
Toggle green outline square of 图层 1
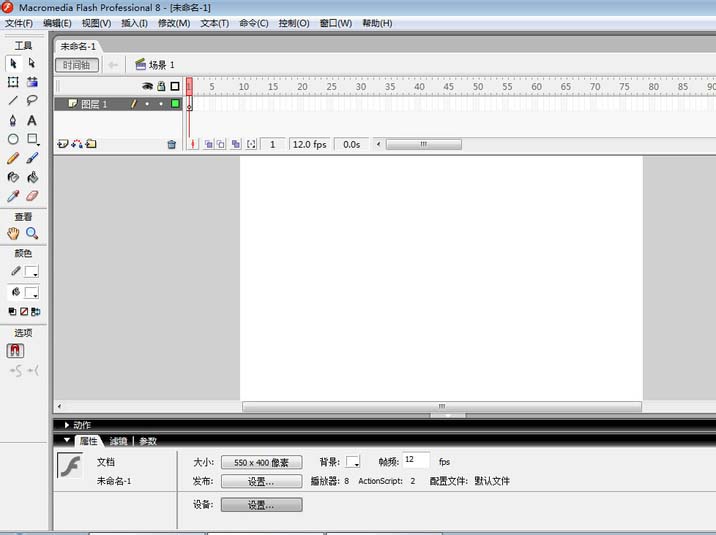coord(175,104)
